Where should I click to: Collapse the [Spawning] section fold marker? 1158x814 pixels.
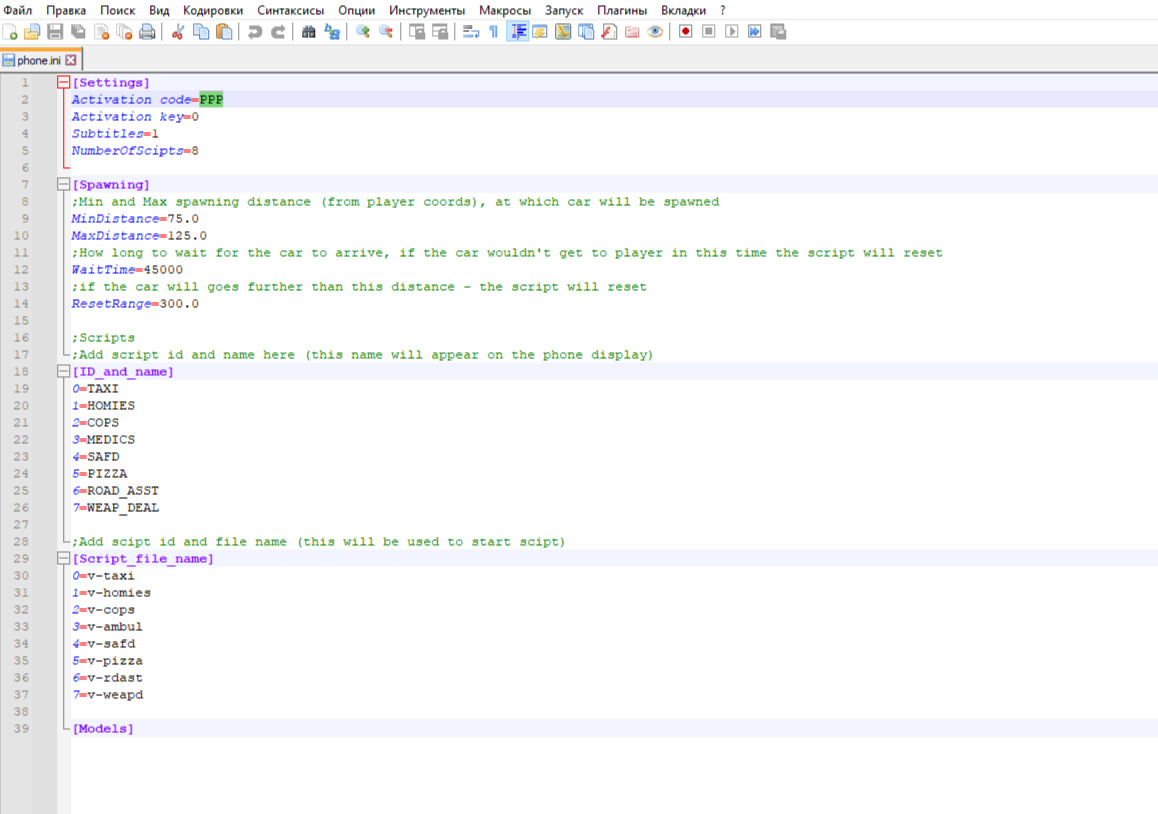coord(64,185)
